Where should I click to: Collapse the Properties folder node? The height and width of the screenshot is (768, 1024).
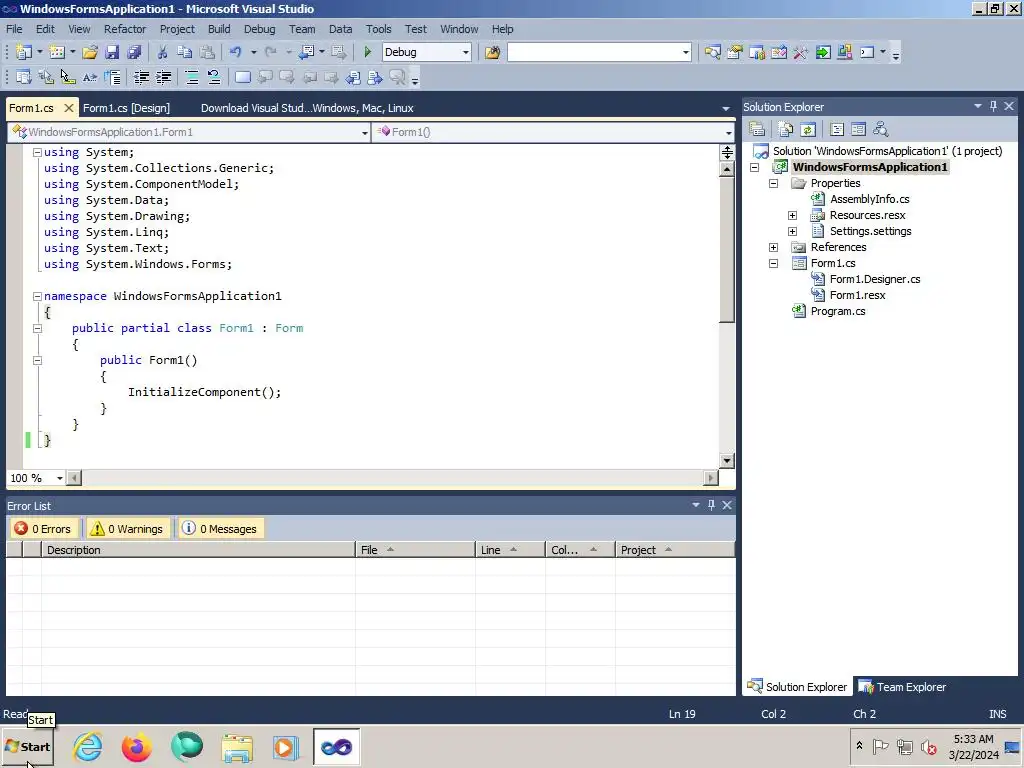pyautogui.click(x=773, y=184)
